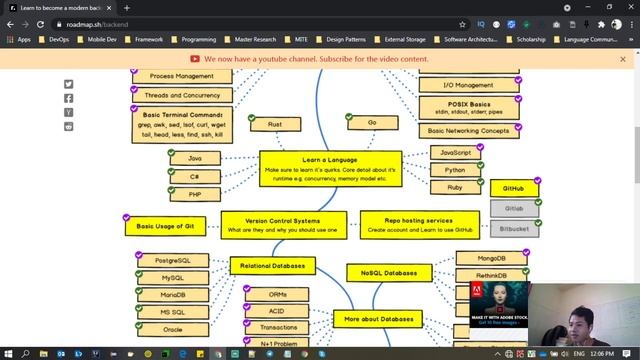Open File Explorer from the taskbar

pyautogui.click(x=43, y=353)
